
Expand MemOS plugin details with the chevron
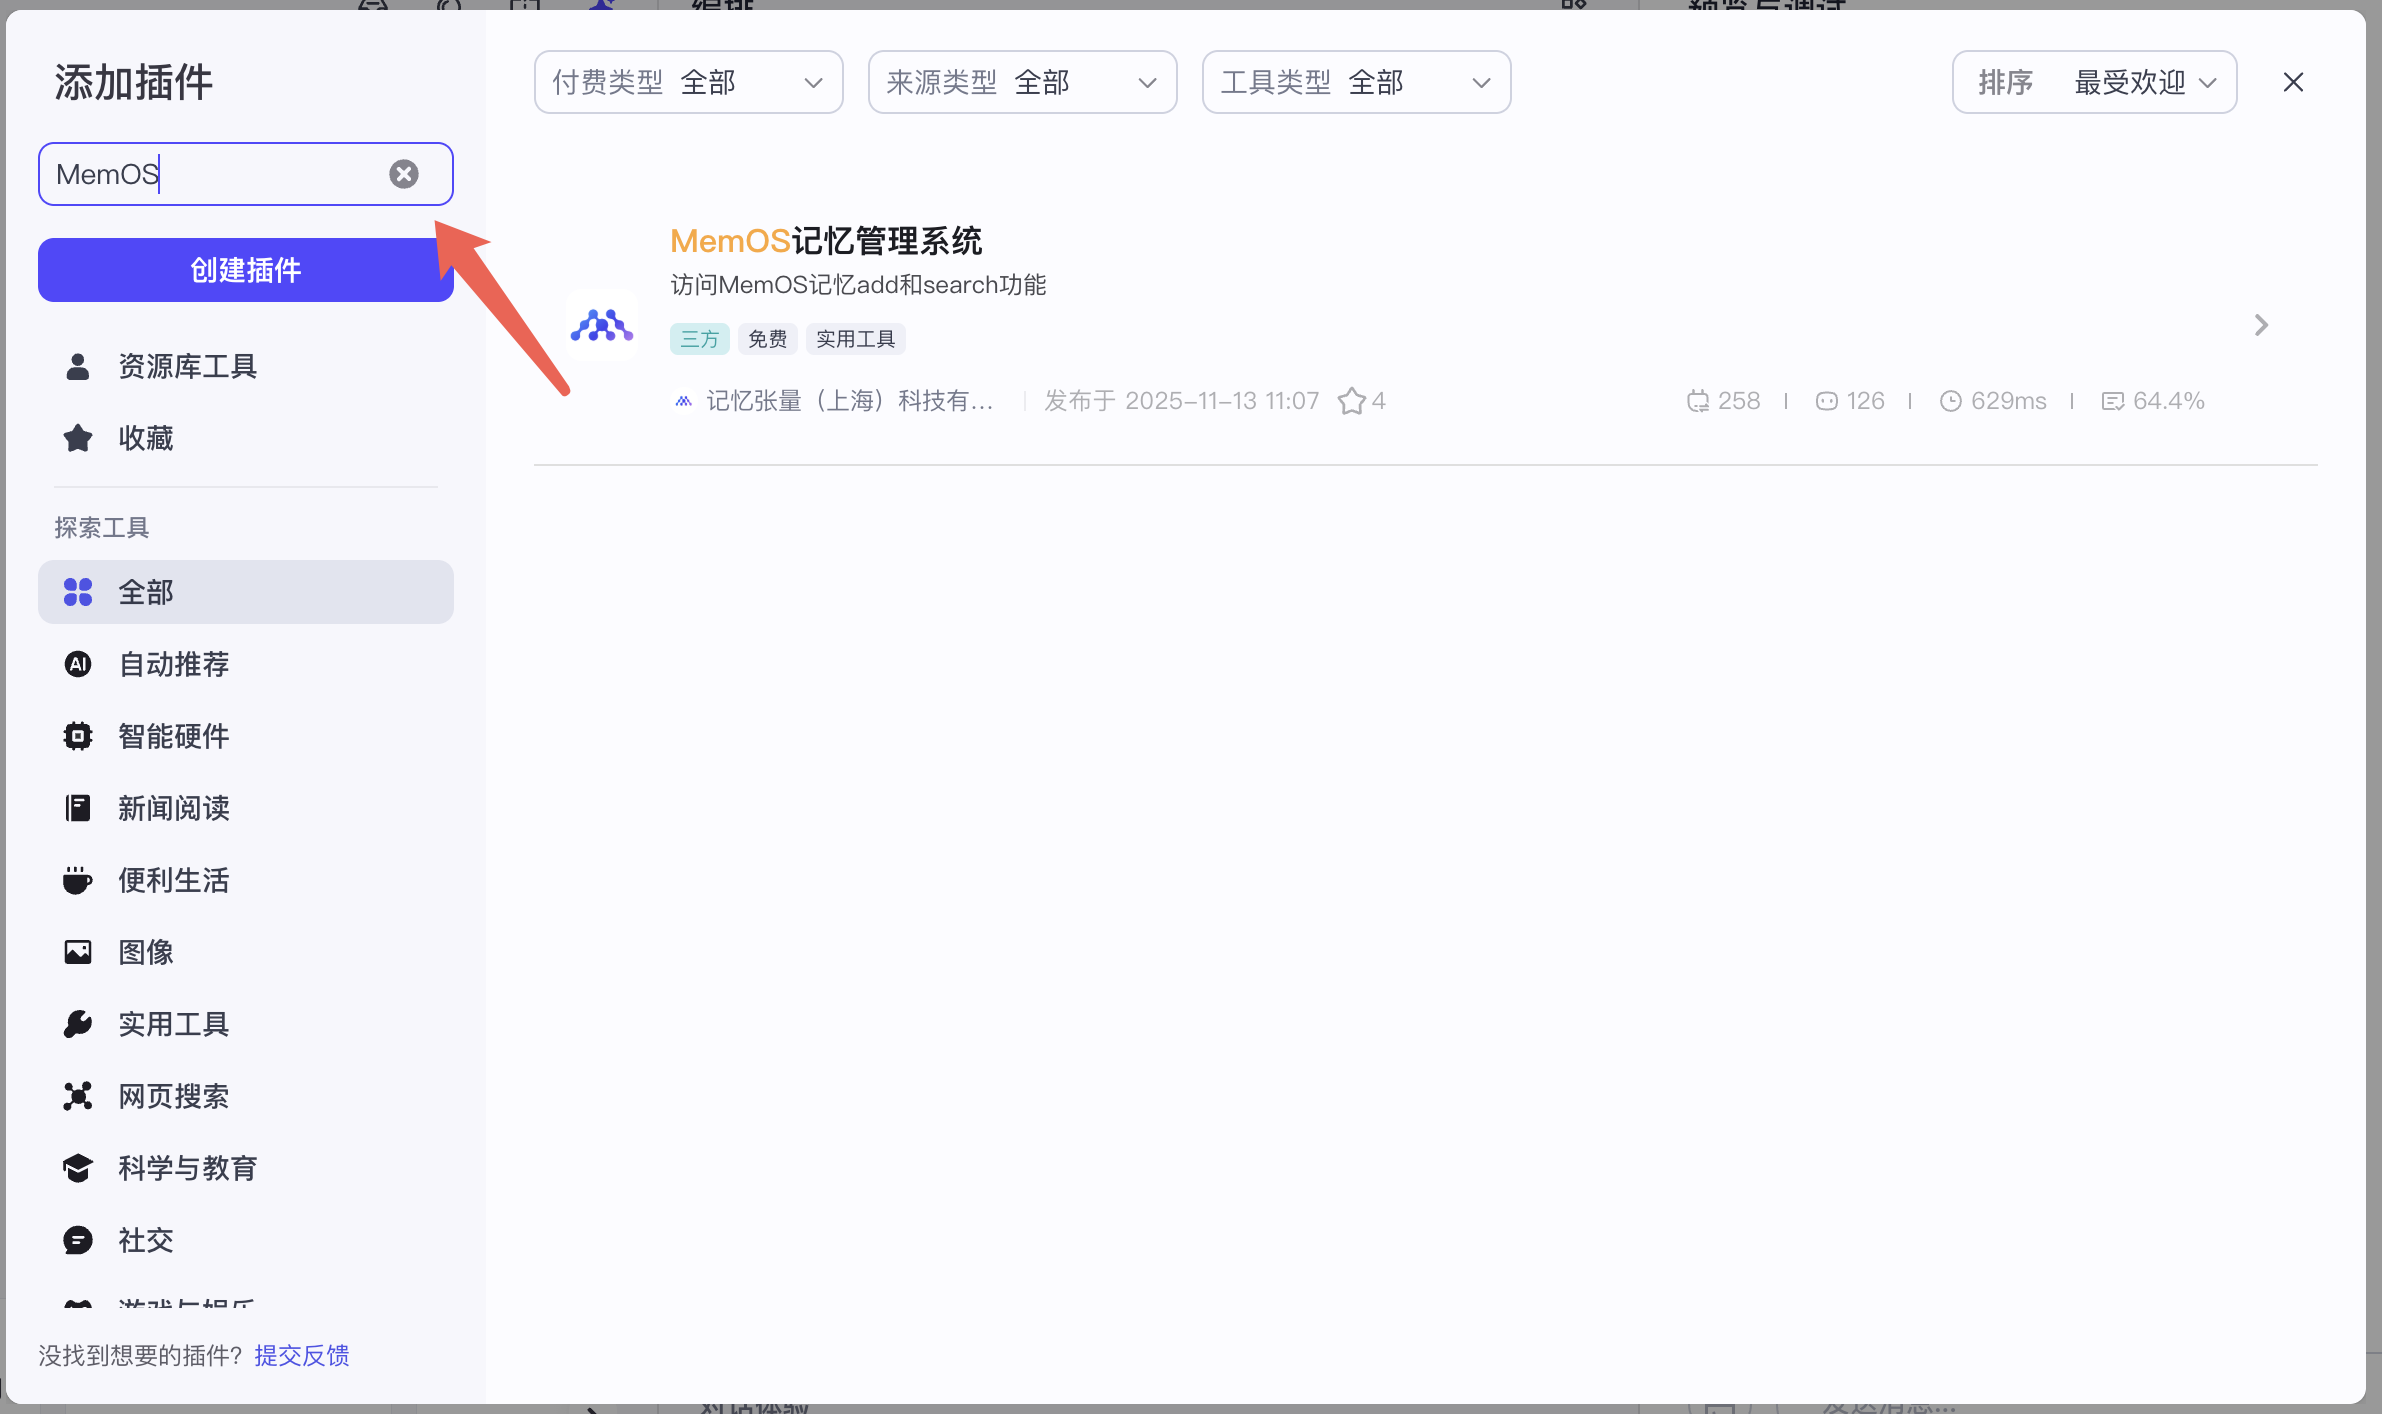point(2259,325)
